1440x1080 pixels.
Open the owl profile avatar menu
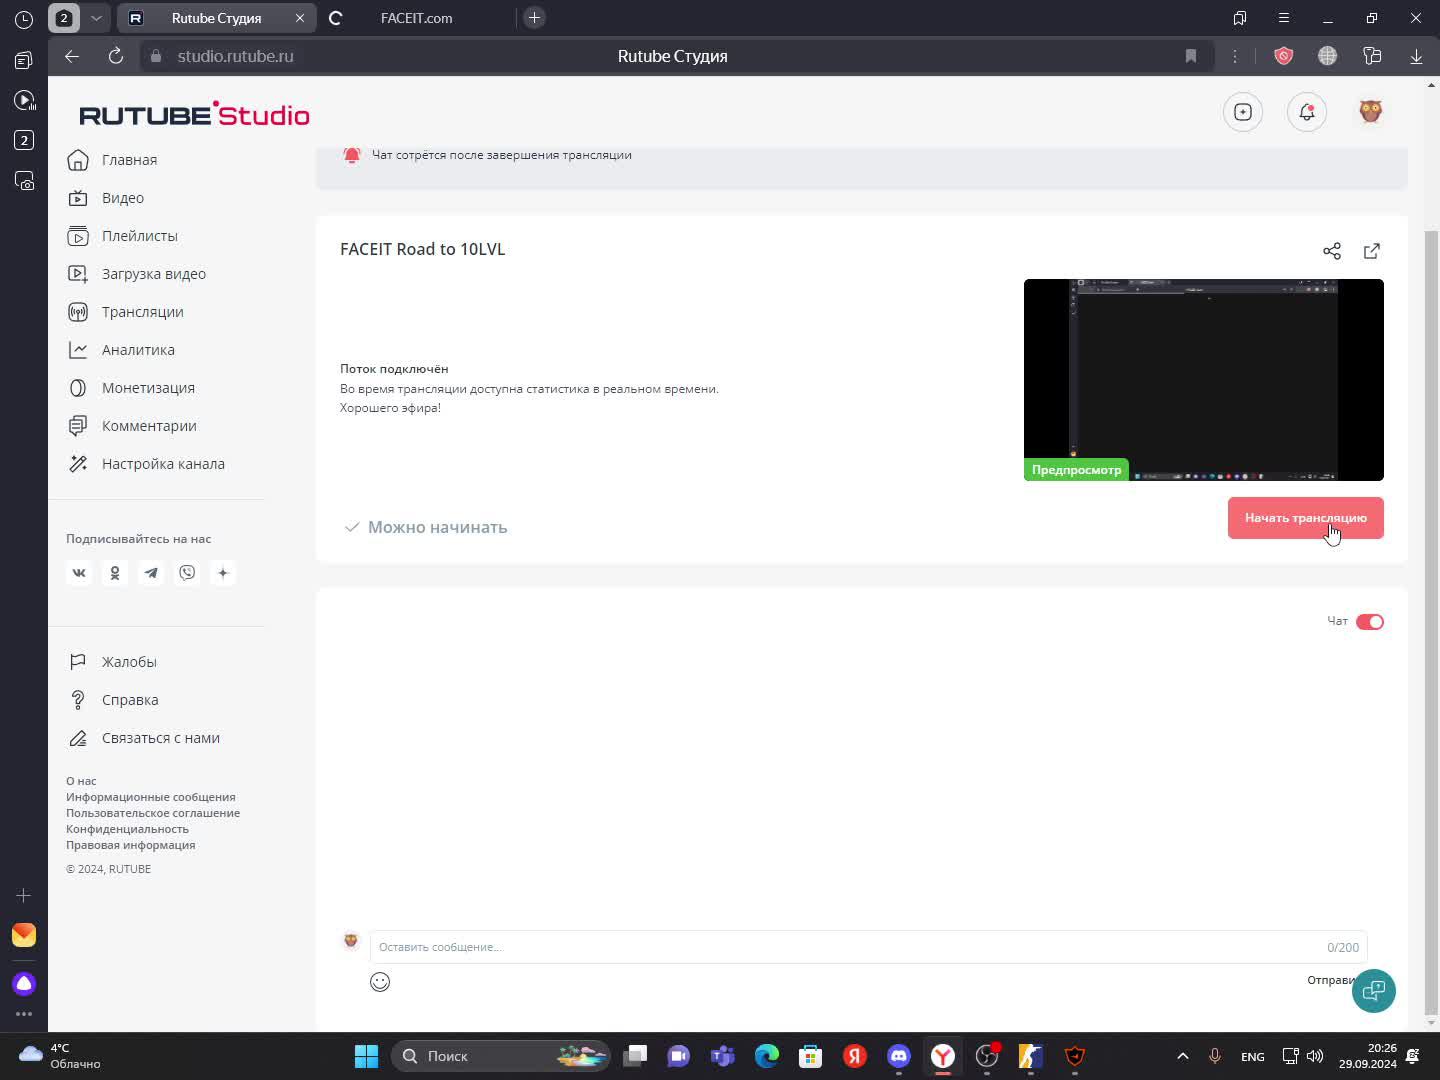point(1371,111)
